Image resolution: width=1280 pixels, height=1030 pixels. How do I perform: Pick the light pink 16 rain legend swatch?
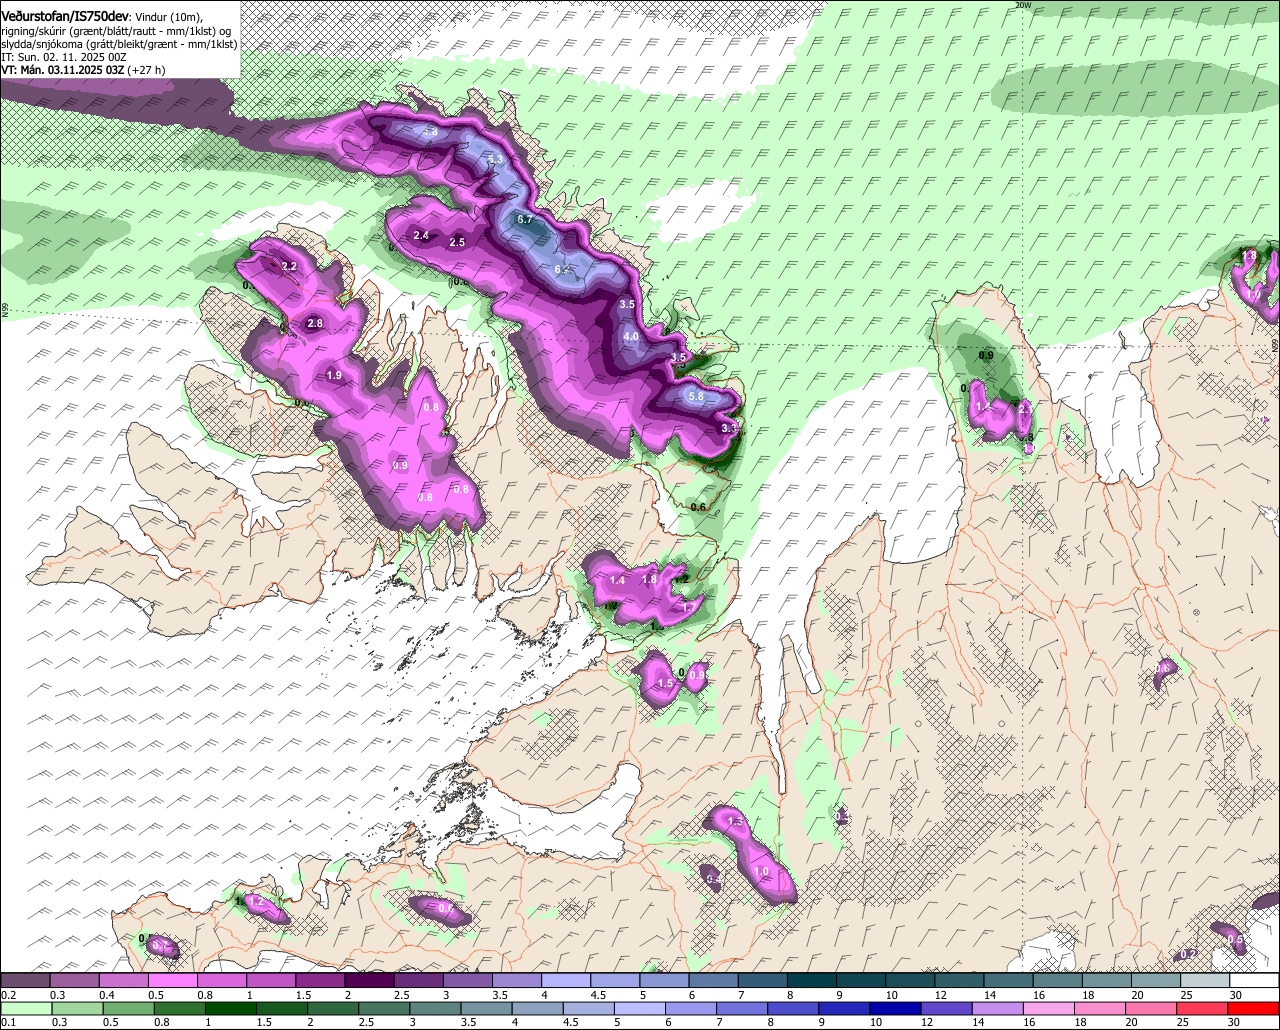point(1050,1008)
